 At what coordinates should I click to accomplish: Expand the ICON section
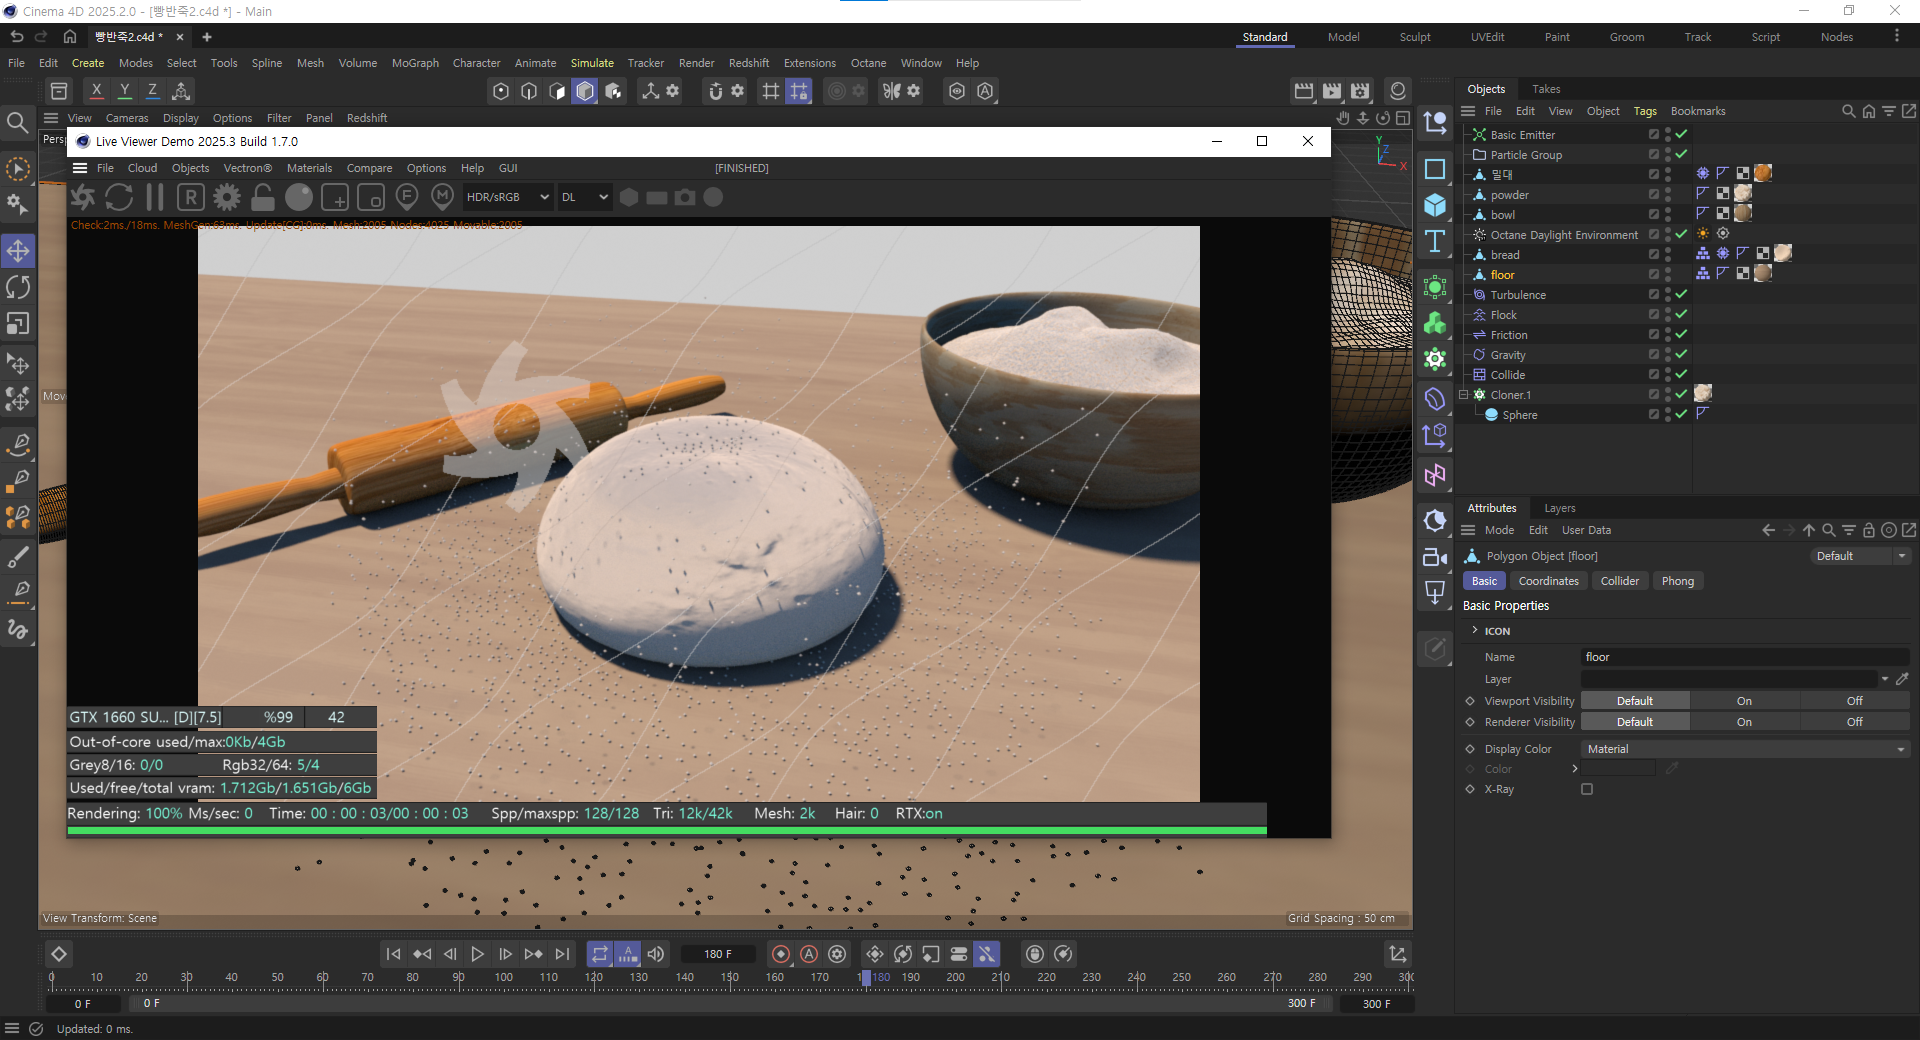(1475, 631)
